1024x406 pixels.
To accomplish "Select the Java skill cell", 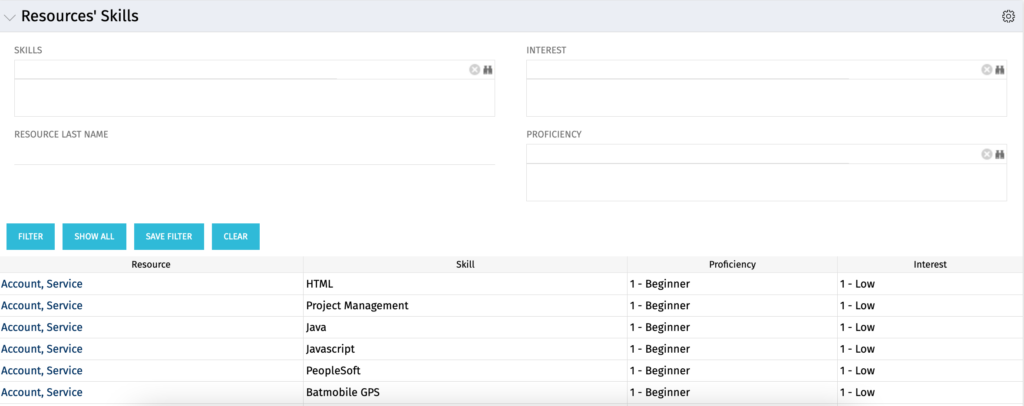I will tap(465, 327).
